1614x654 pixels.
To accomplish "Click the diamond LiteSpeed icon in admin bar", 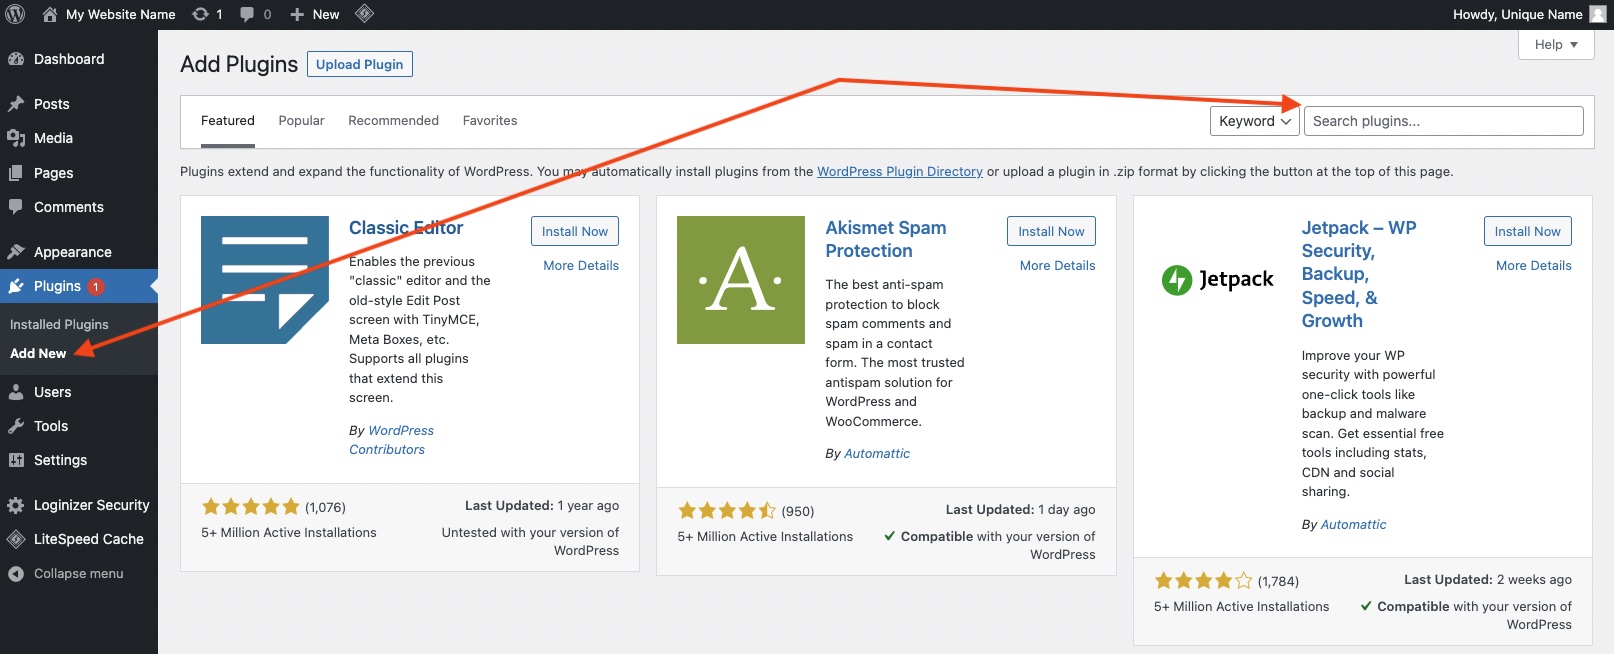I will point(365,14).
